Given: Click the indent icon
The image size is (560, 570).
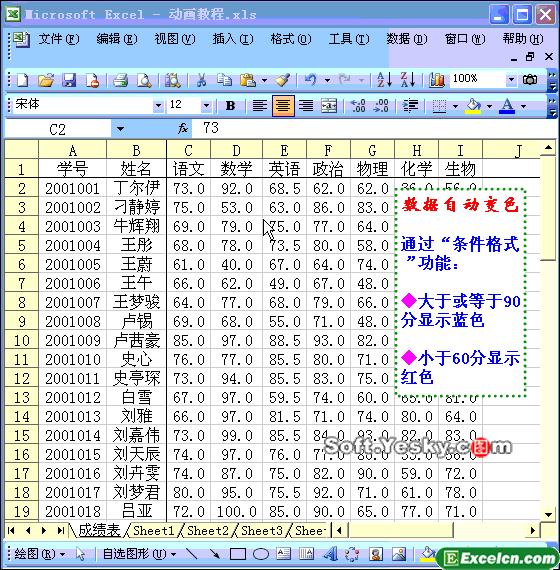Looking at the screenshot, I should tap(410, 106).
